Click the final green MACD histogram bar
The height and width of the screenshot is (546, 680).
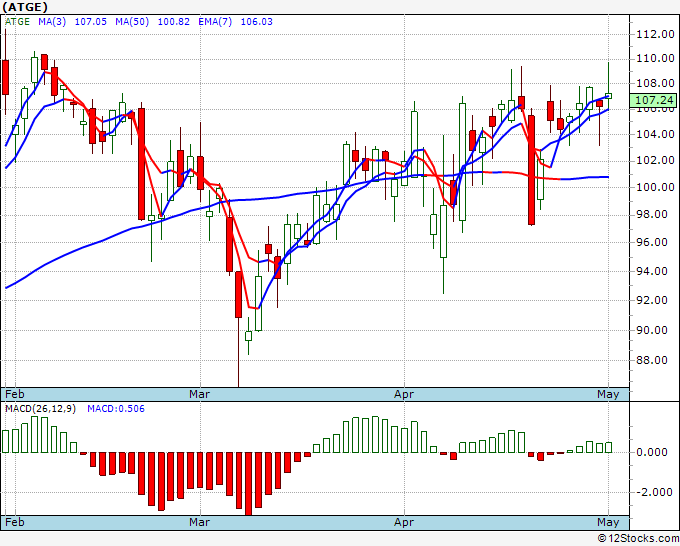tap(608, 448)
